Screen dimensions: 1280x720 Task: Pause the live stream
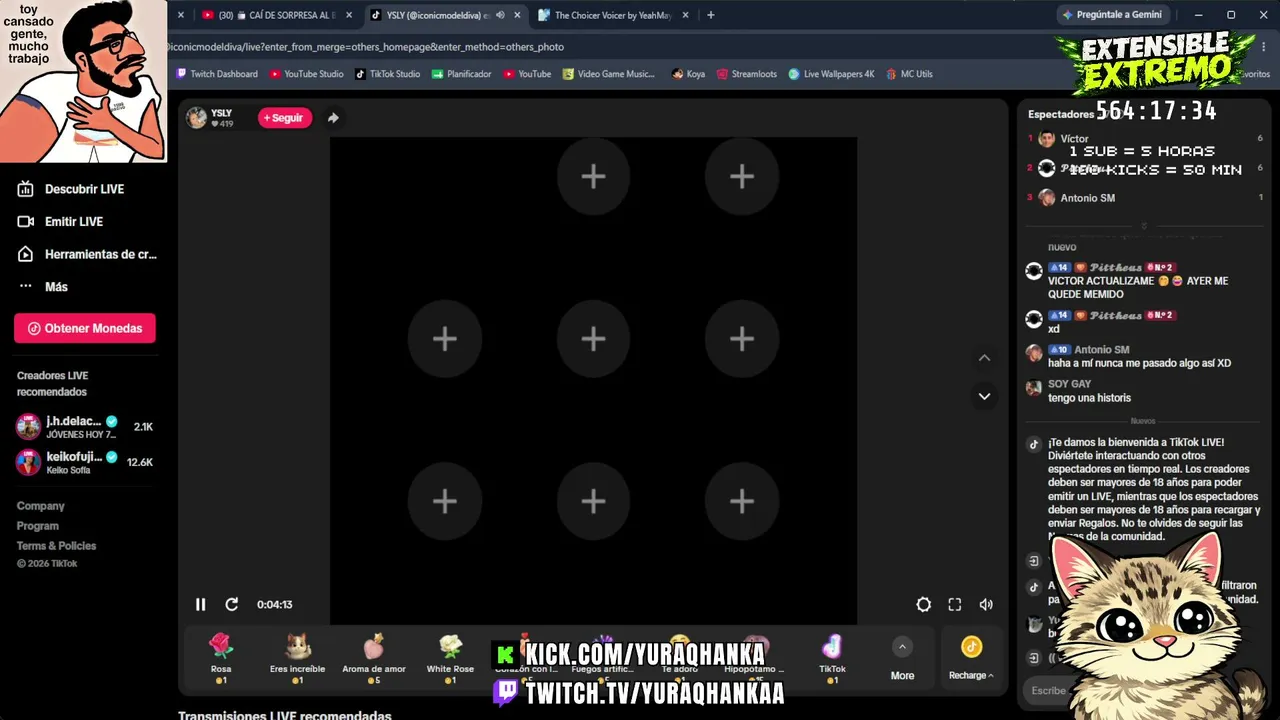(200, 604)
